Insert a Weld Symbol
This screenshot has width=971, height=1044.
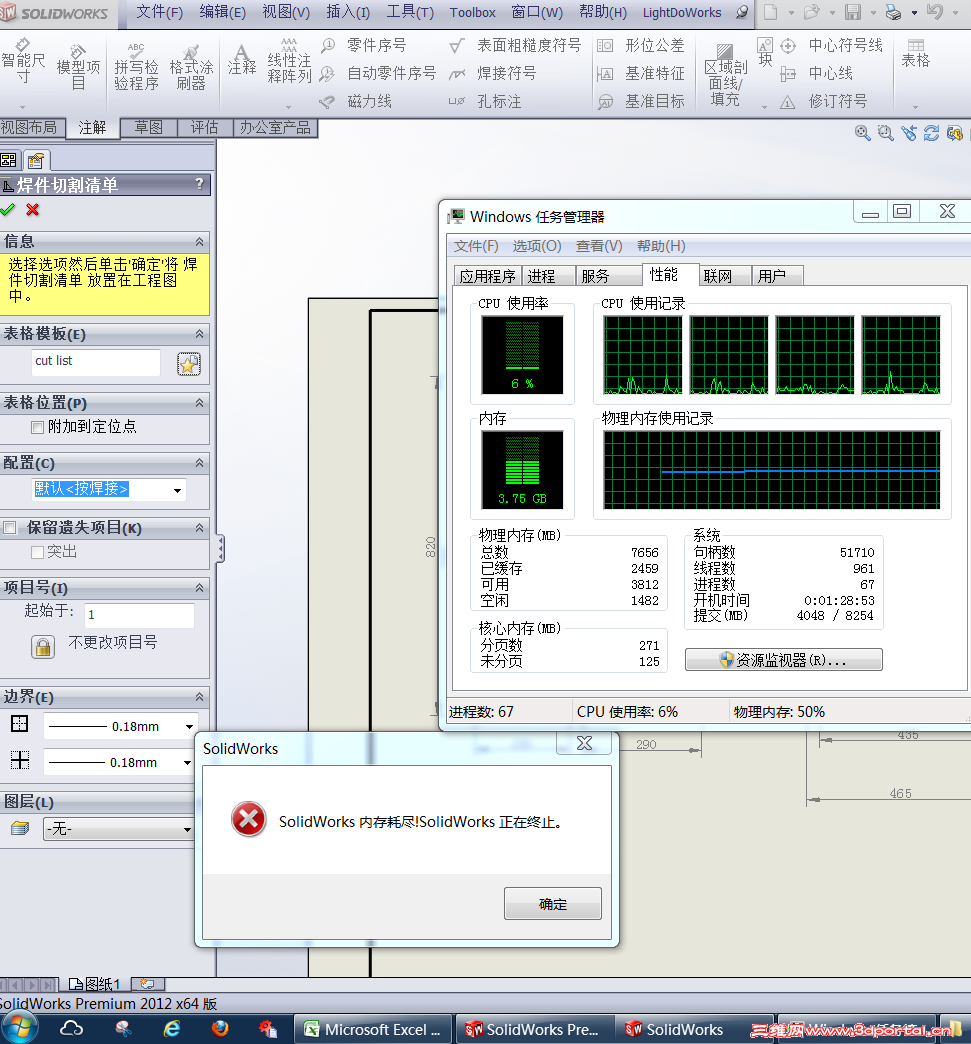point(493,73)
